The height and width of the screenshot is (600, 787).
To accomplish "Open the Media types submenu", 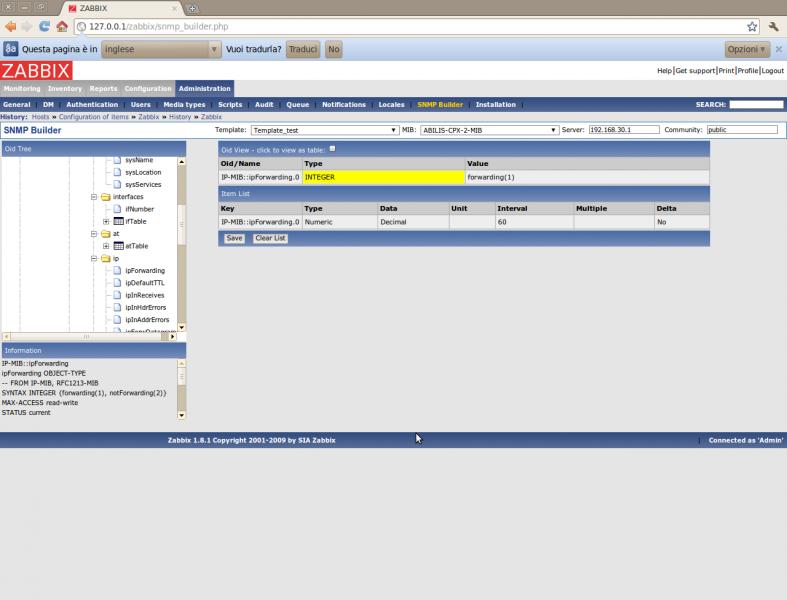I will [x=184, y=104].
